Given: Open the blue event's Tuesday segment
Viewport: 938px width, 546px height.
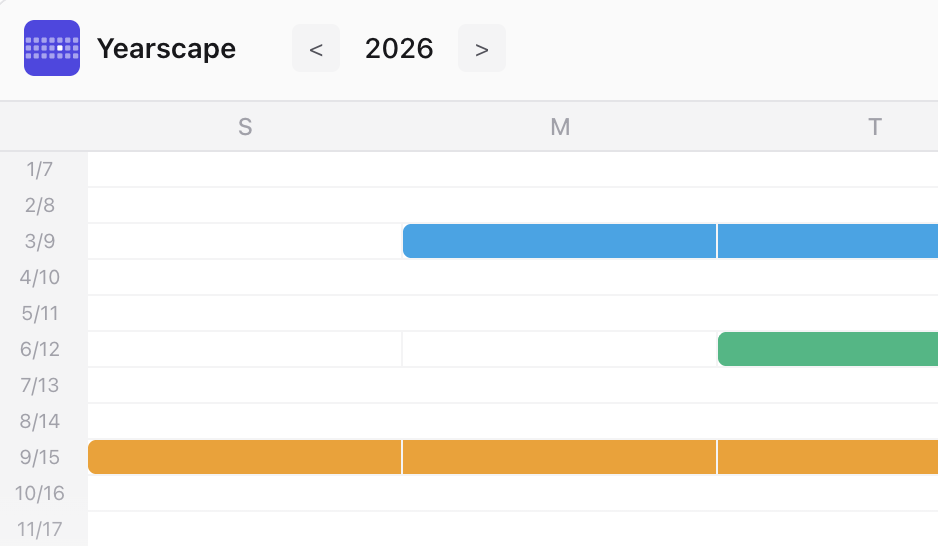Looking at the screenshot, I should coord(827,241).
